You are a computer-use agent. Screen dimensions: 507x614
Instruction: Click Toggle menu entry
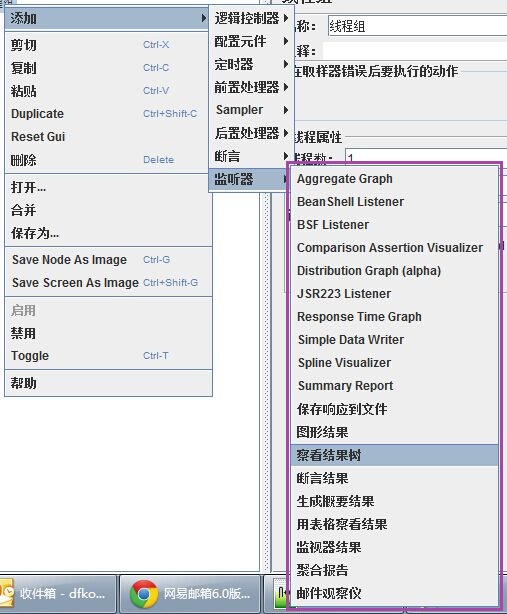[108, 356]
